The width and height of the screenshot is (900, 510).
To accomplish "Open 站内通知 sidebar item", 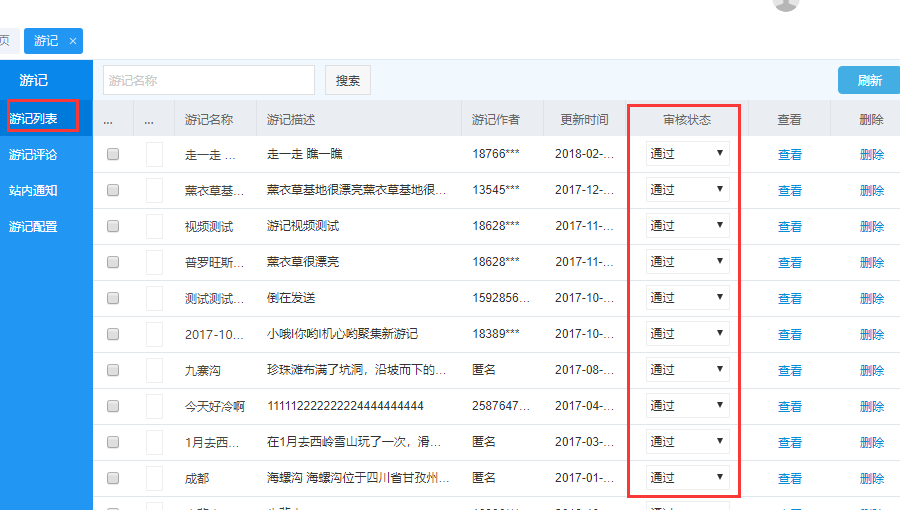I will point(34,190).
